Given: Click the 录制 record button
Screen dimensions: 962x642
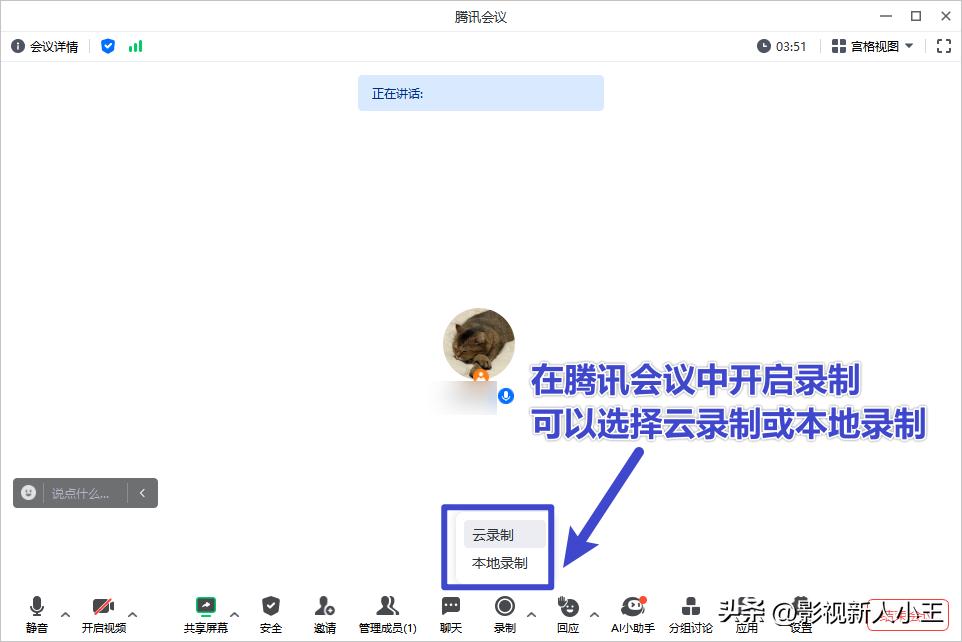Looking at the screenshot, I should [504, 614].
